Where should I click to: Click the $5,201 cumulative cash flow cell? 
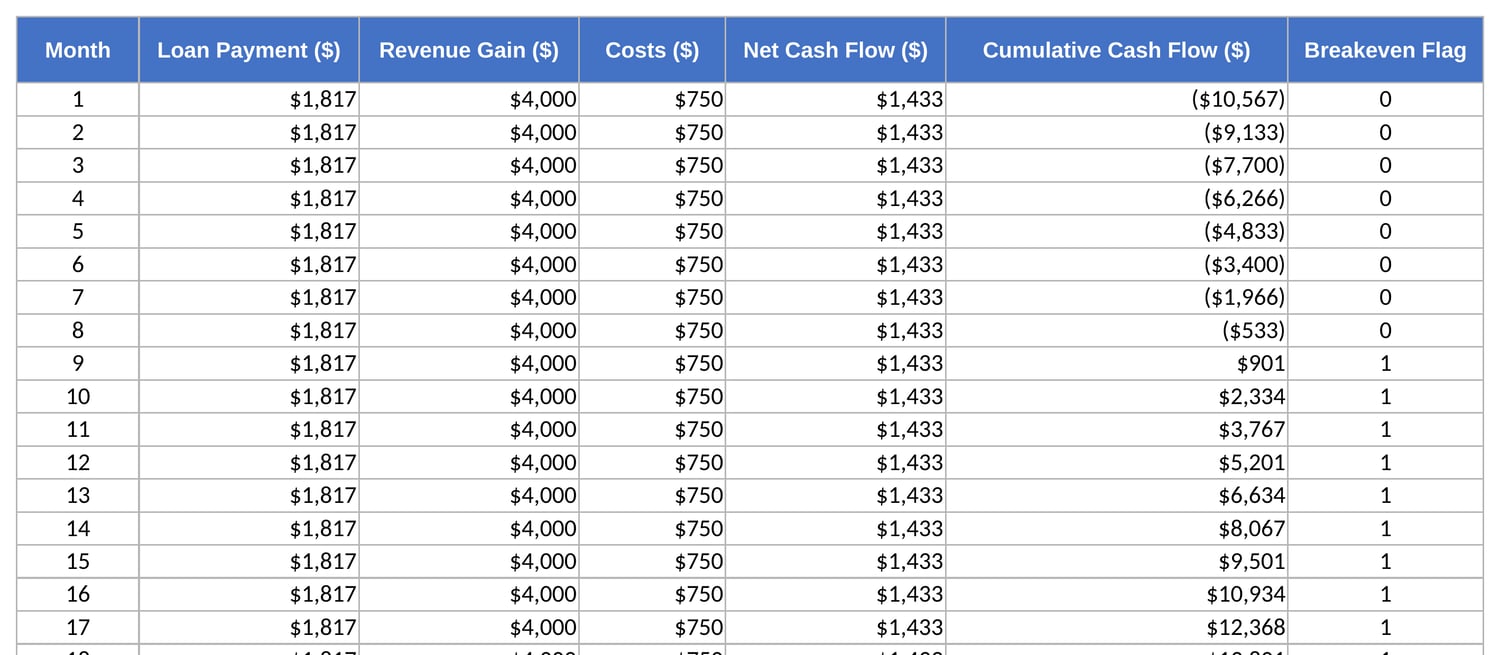click(1117, 462)
